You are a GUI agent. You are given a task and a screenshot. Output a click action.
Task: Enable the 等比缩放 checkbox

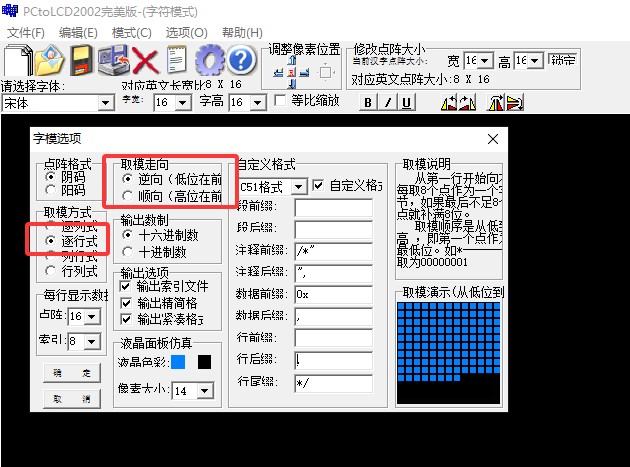click(x=280, y=100)
